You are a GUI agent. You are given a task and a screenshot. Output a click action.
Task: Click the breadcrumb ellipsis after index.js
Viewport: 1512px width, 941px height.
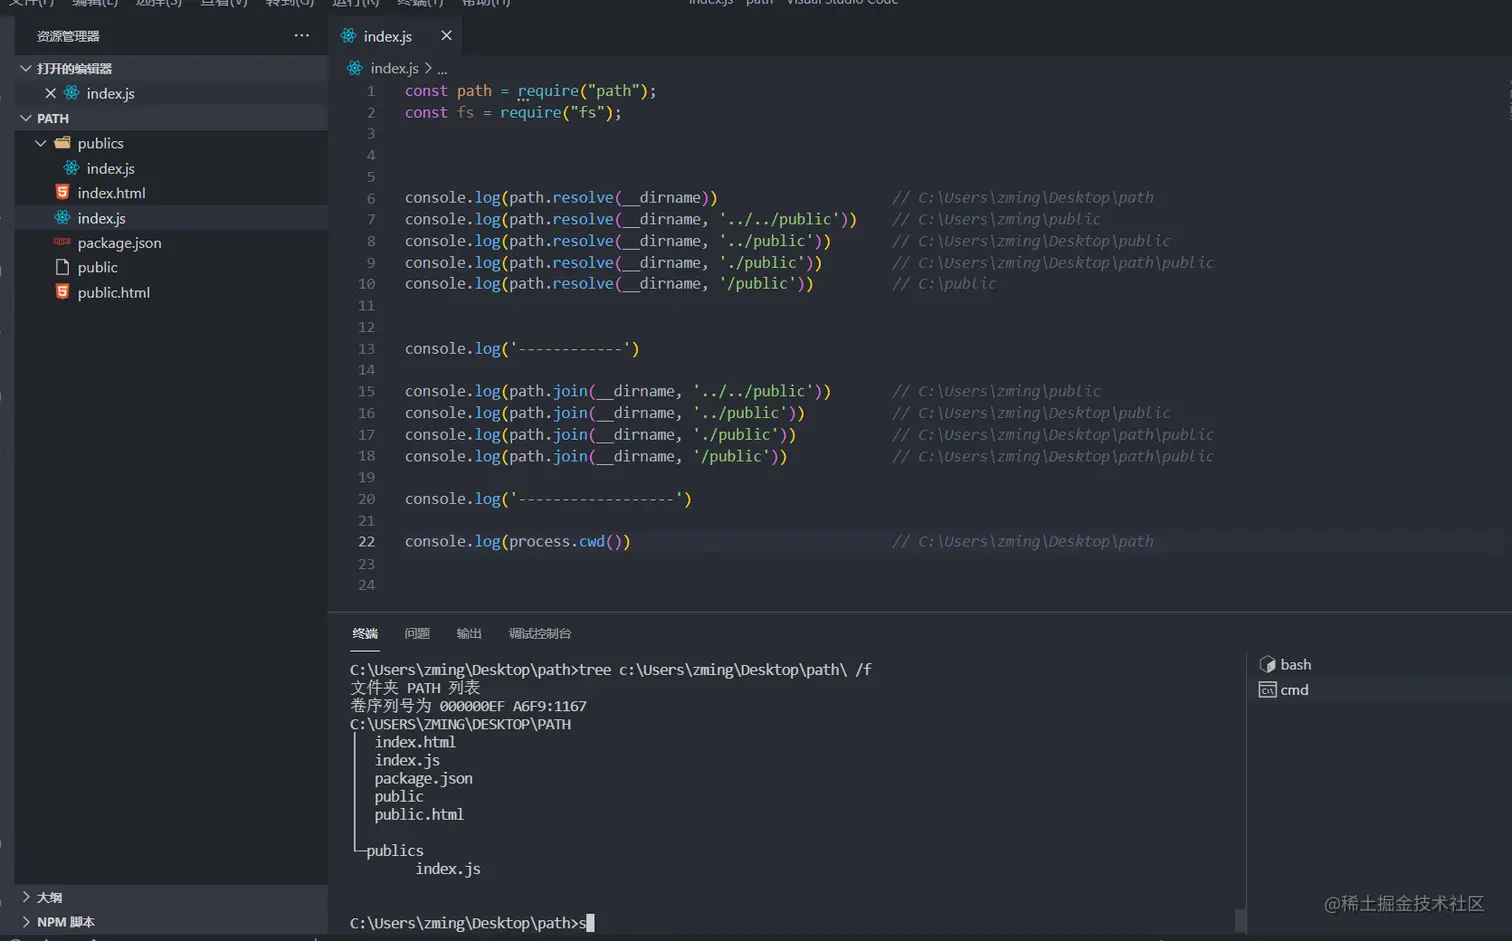[442, 69]
